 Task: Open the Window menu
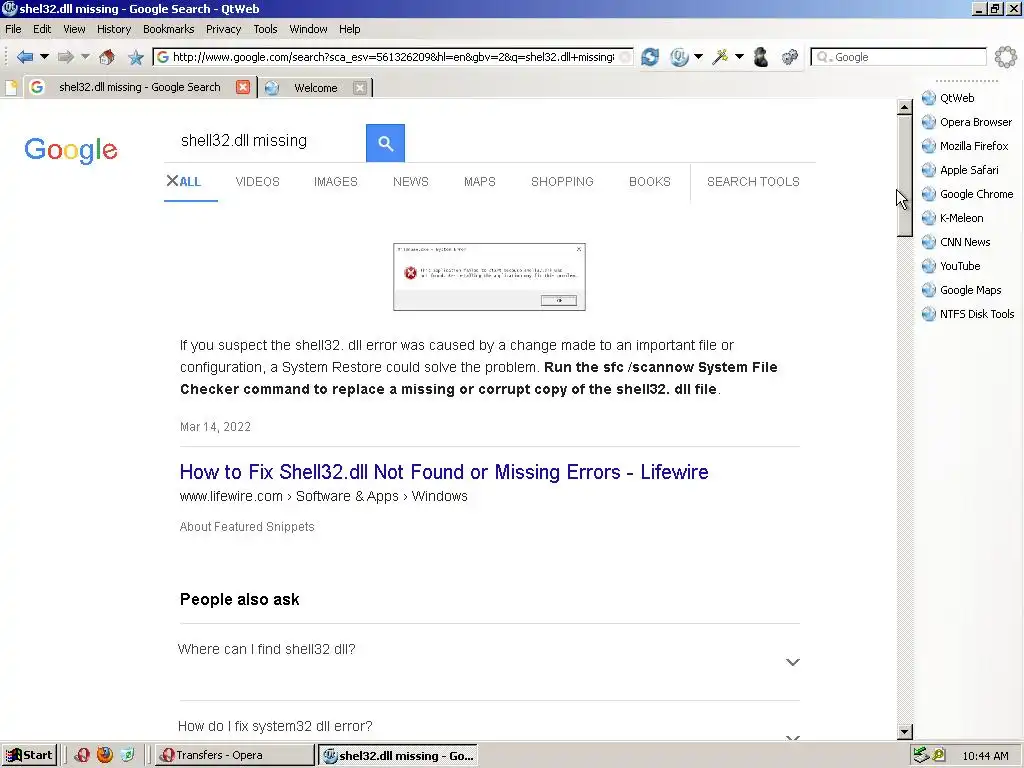tap(308, 29)
